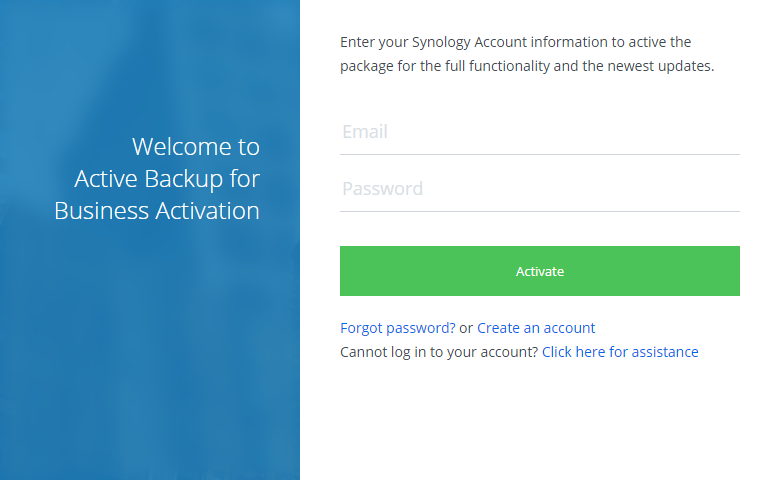
Task: Click the underline beneath the Email field
Action: (x=539, y=154)
